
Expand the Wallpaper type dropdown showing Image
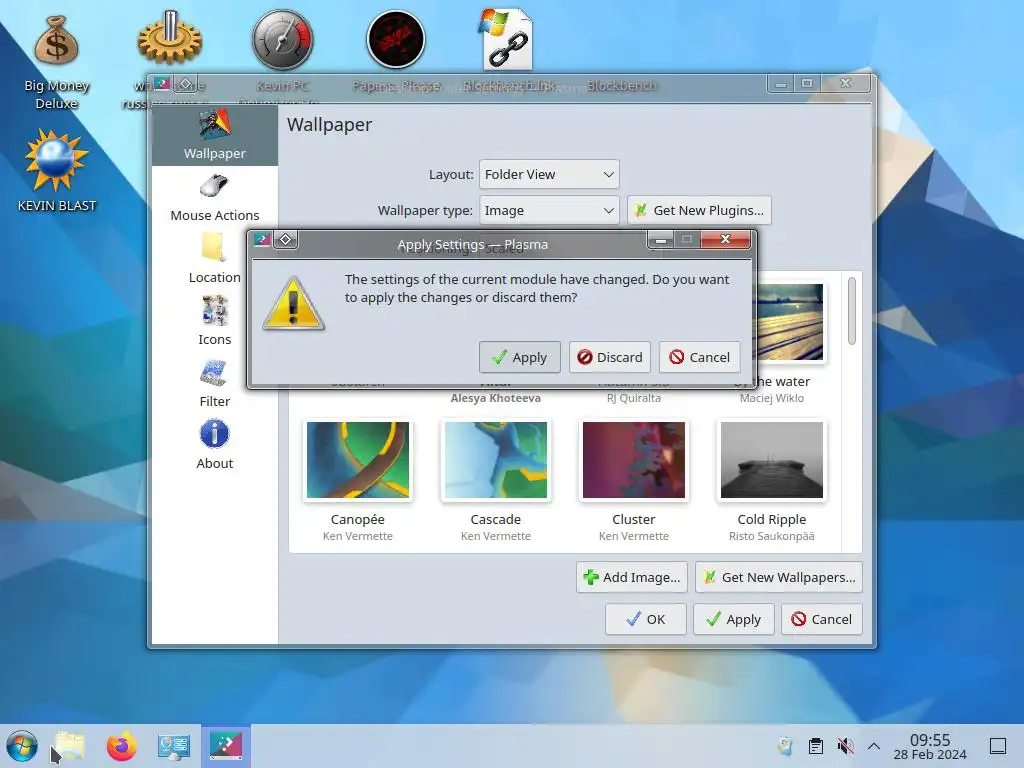coord(549,210)
